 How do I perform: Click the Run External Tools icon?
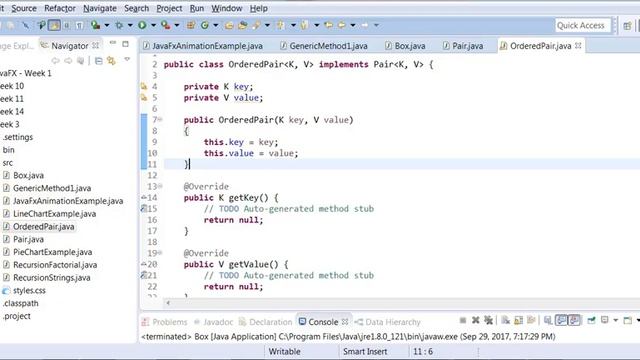(165, 25)
